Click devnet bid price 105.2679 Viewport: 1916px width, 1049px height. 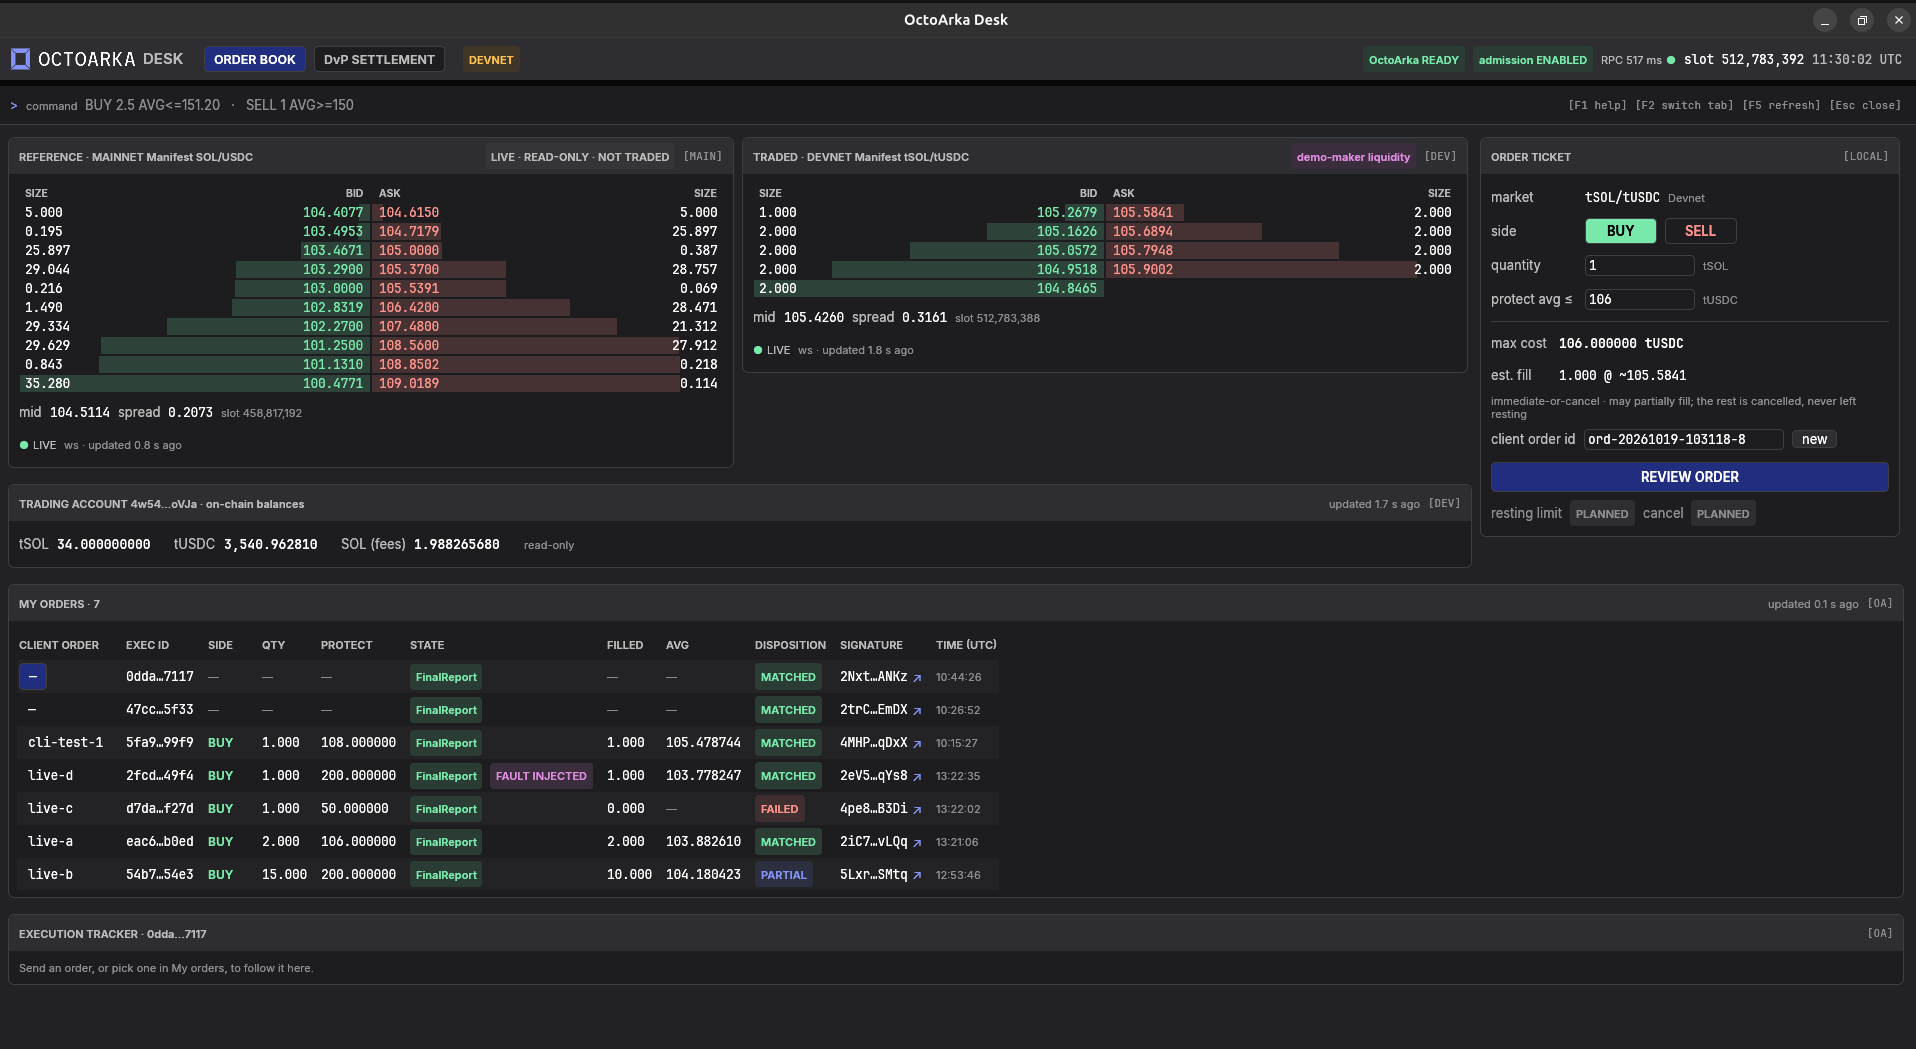pos(1066,213)
